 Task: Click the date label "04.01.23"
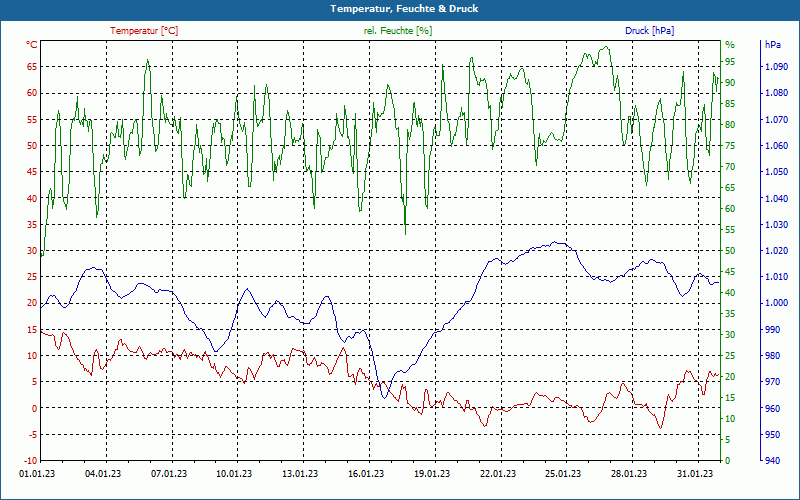tap(103, 474)
